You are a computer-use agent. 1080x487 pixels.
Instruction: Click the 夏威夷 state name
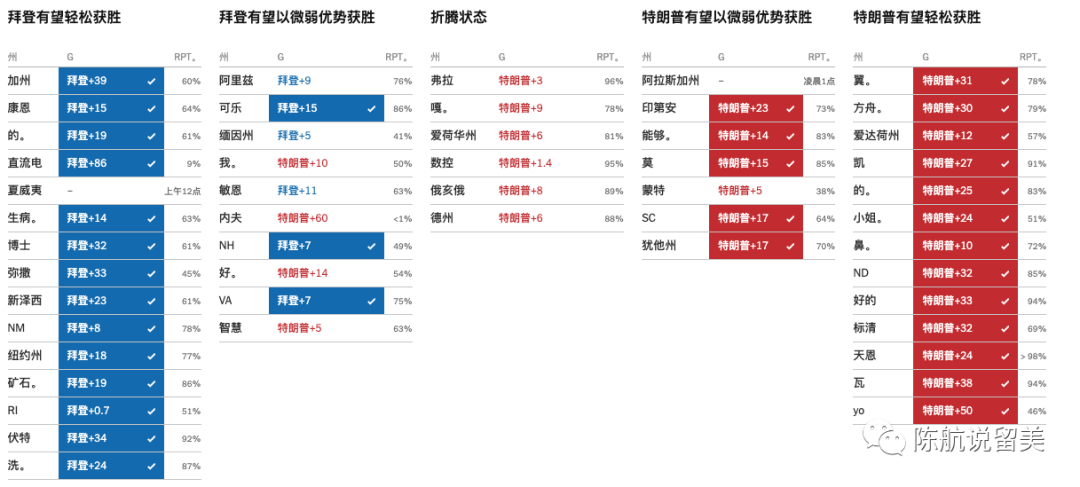click(27, 190)
